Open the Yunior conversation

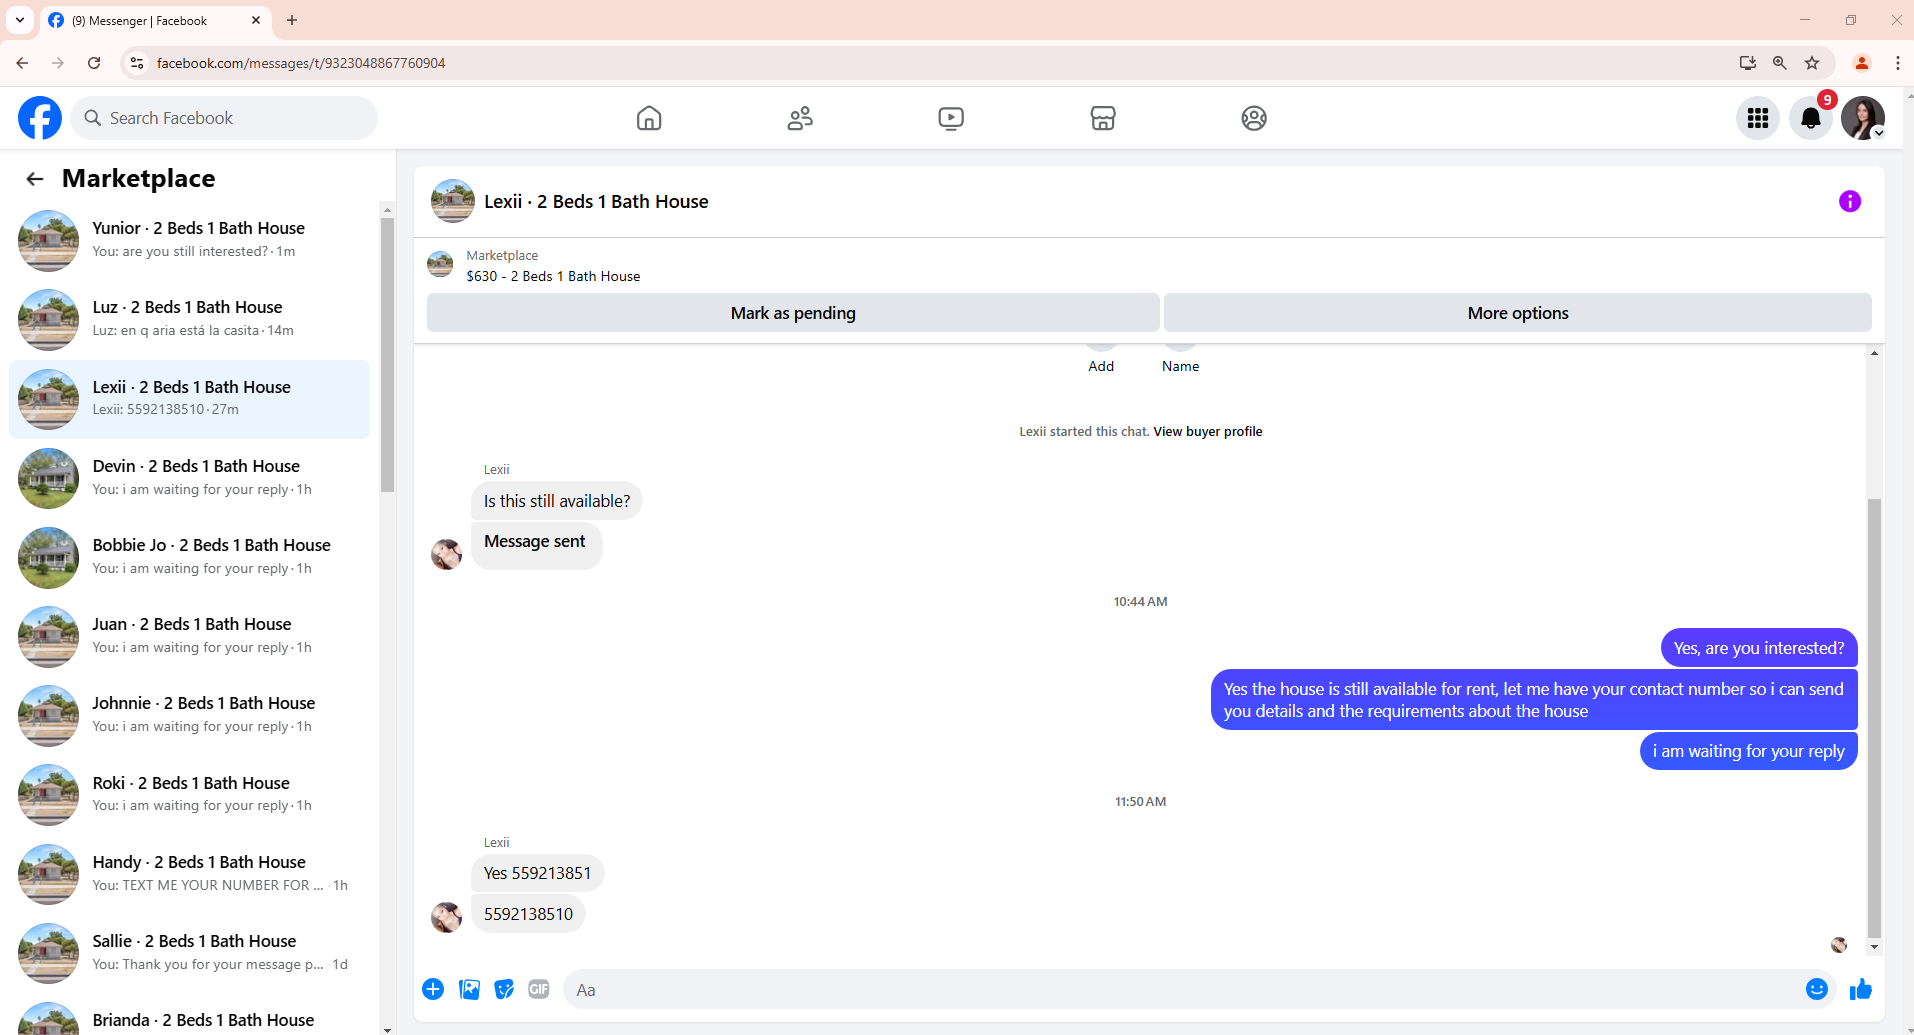pyautogui.click(x=190, y=240)
